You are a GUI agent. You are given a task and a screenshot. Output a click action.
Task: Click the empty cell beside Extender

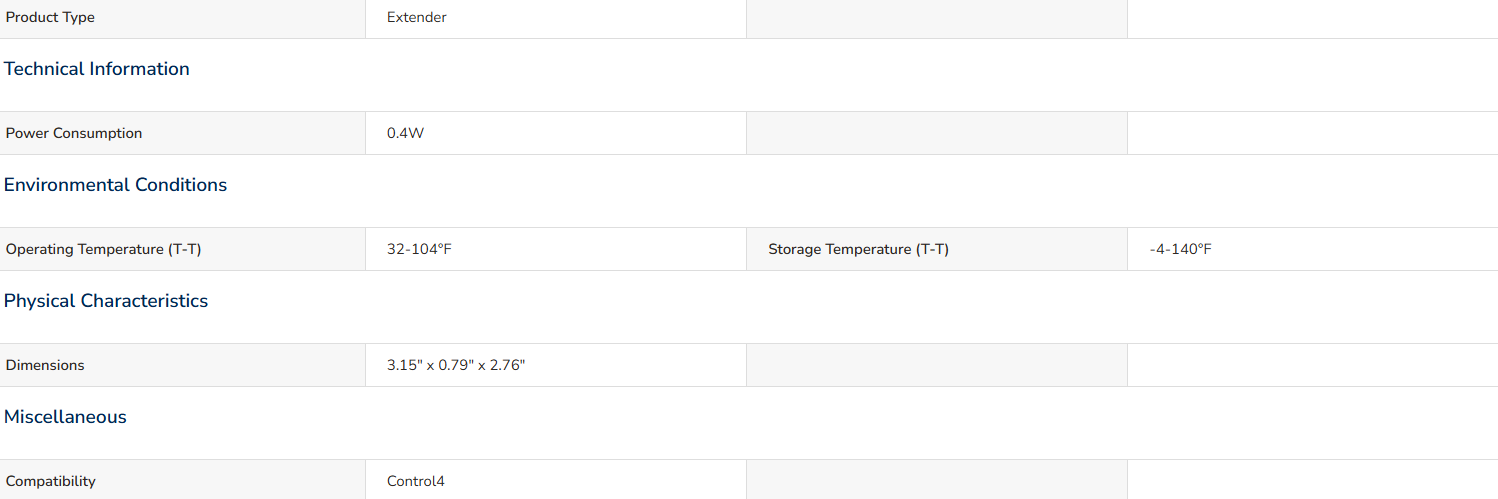tap(937, 18)
